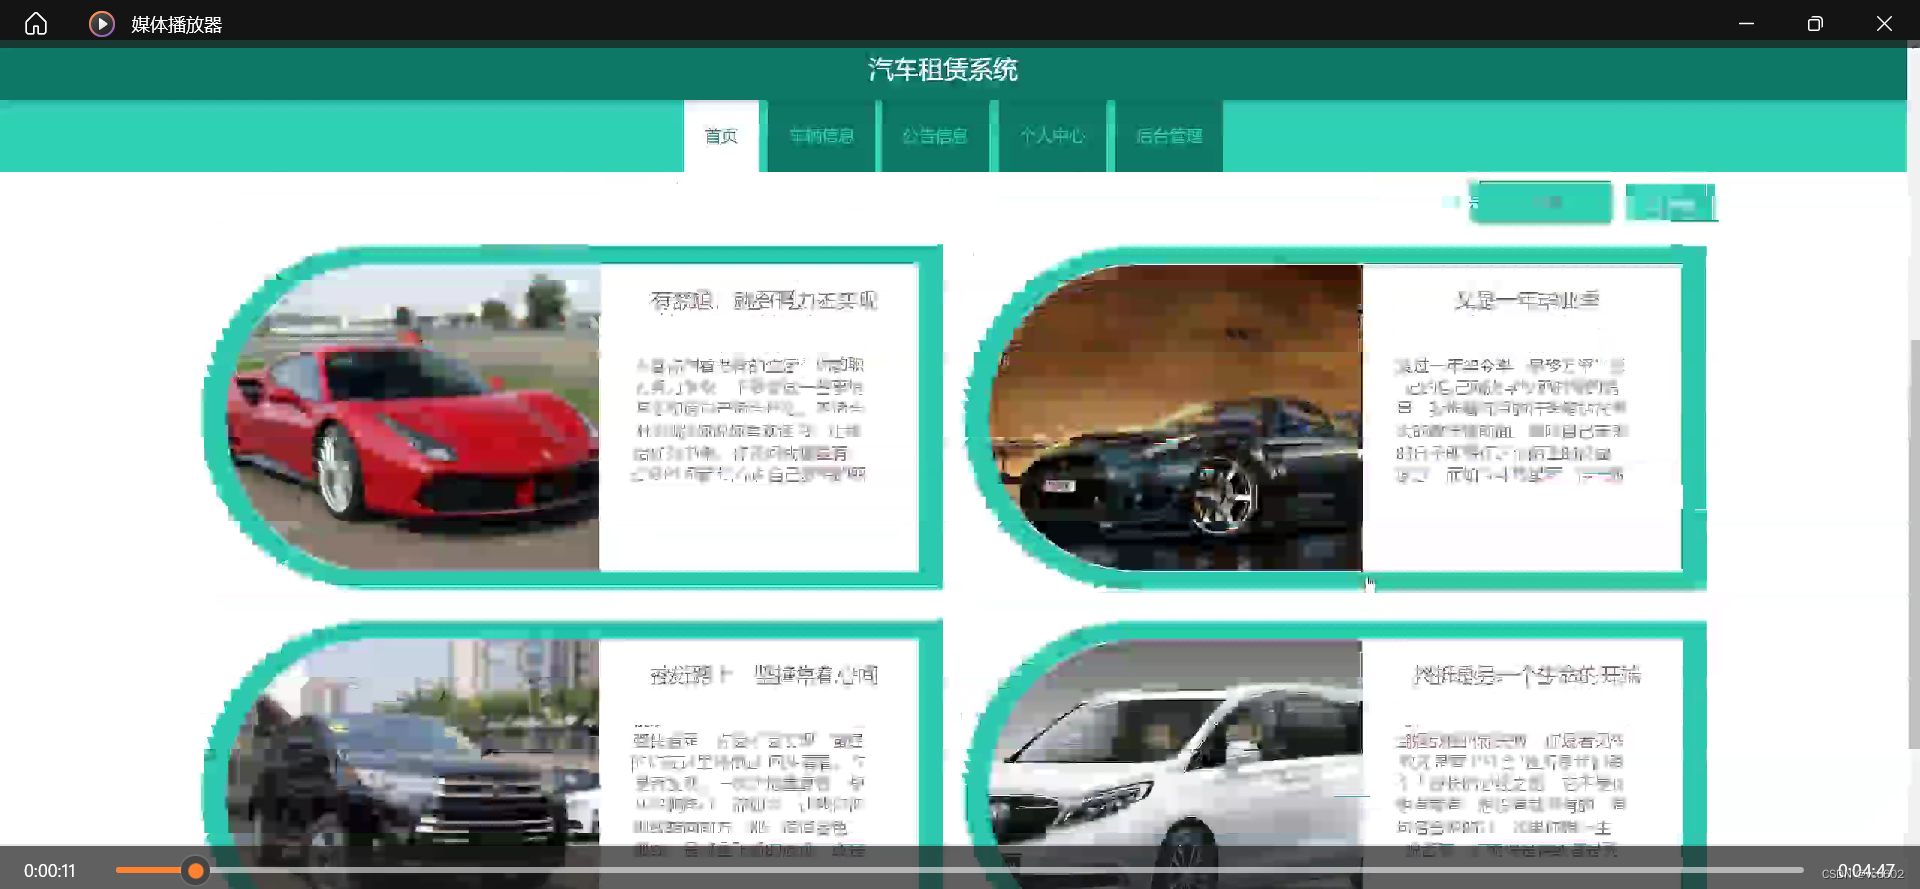The height and width of the screenshot is (889, 1920).
Task: Switch to the 公告信息 tab
Action: coord(935,136)
